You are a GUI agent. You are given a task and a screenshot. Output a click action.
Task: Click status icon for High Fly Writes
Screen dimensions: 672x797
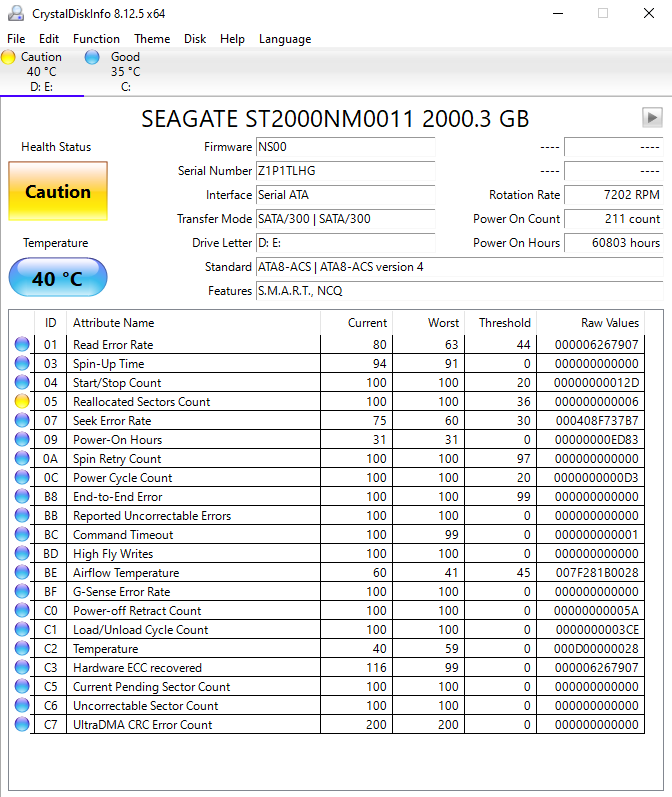point(22,553)
